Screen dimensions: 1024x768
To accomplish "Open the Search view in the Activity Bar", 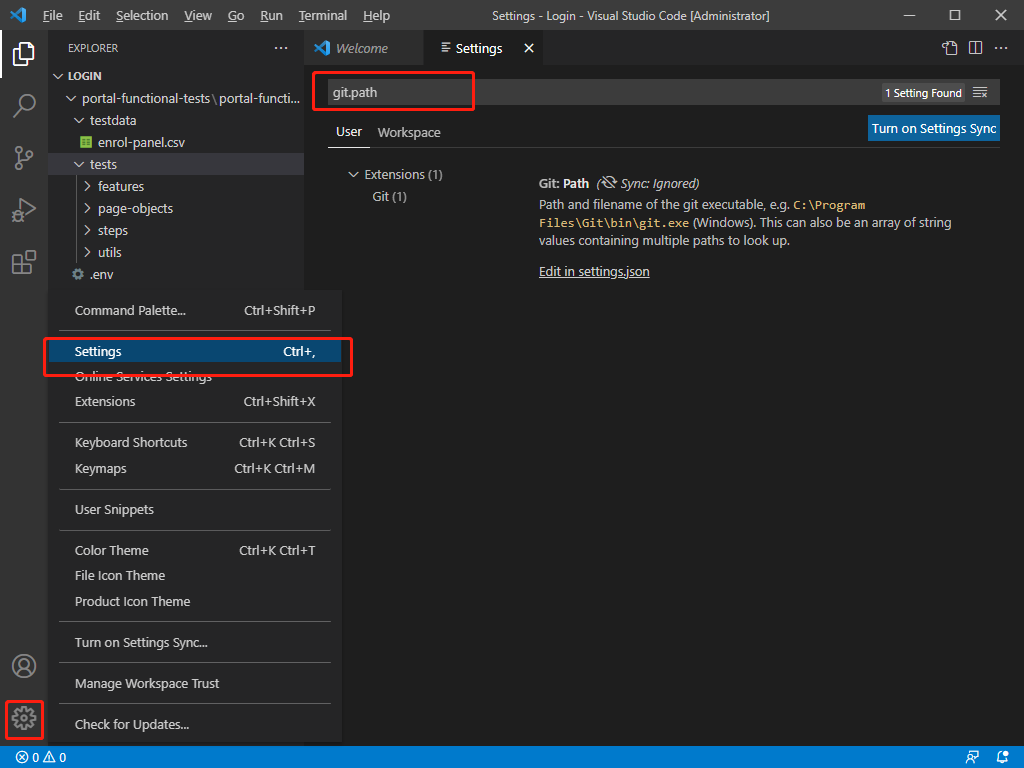I will [x=23, y=106].
